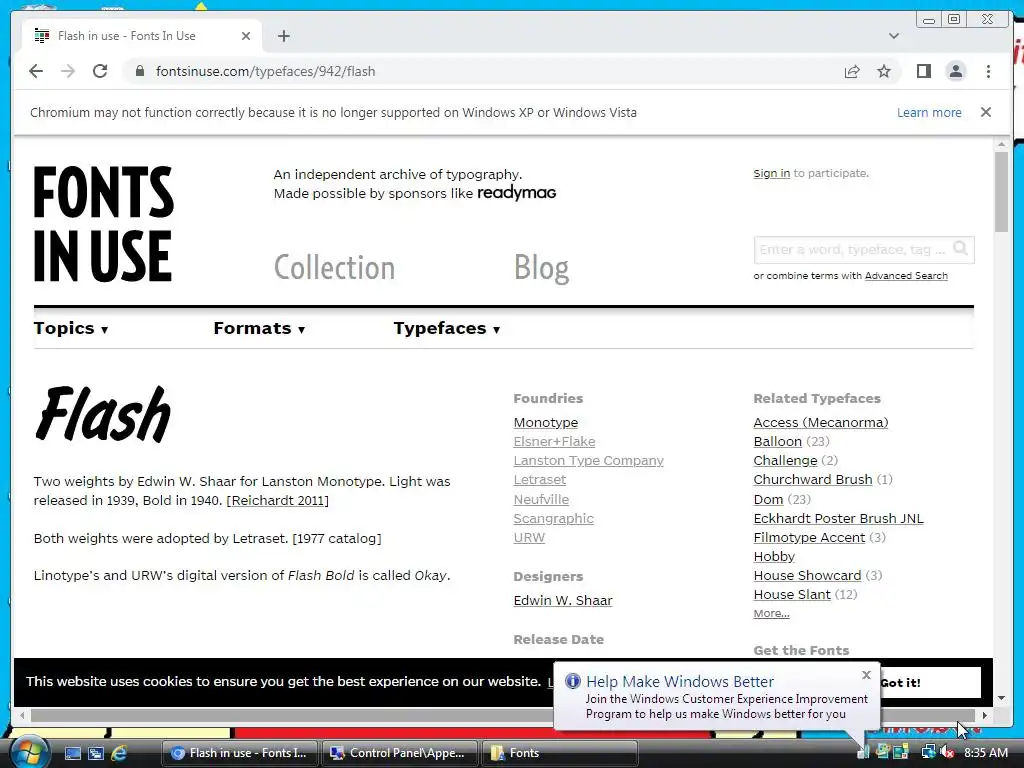Click the Fonts In Use logo
1024x768 pixels.
104,223
